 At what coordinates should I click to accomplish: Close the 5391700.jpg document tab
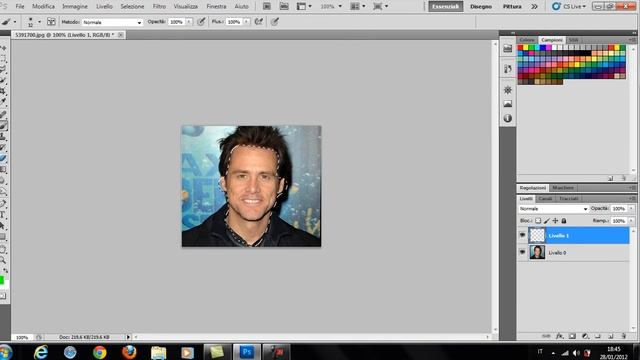(120, 35)
